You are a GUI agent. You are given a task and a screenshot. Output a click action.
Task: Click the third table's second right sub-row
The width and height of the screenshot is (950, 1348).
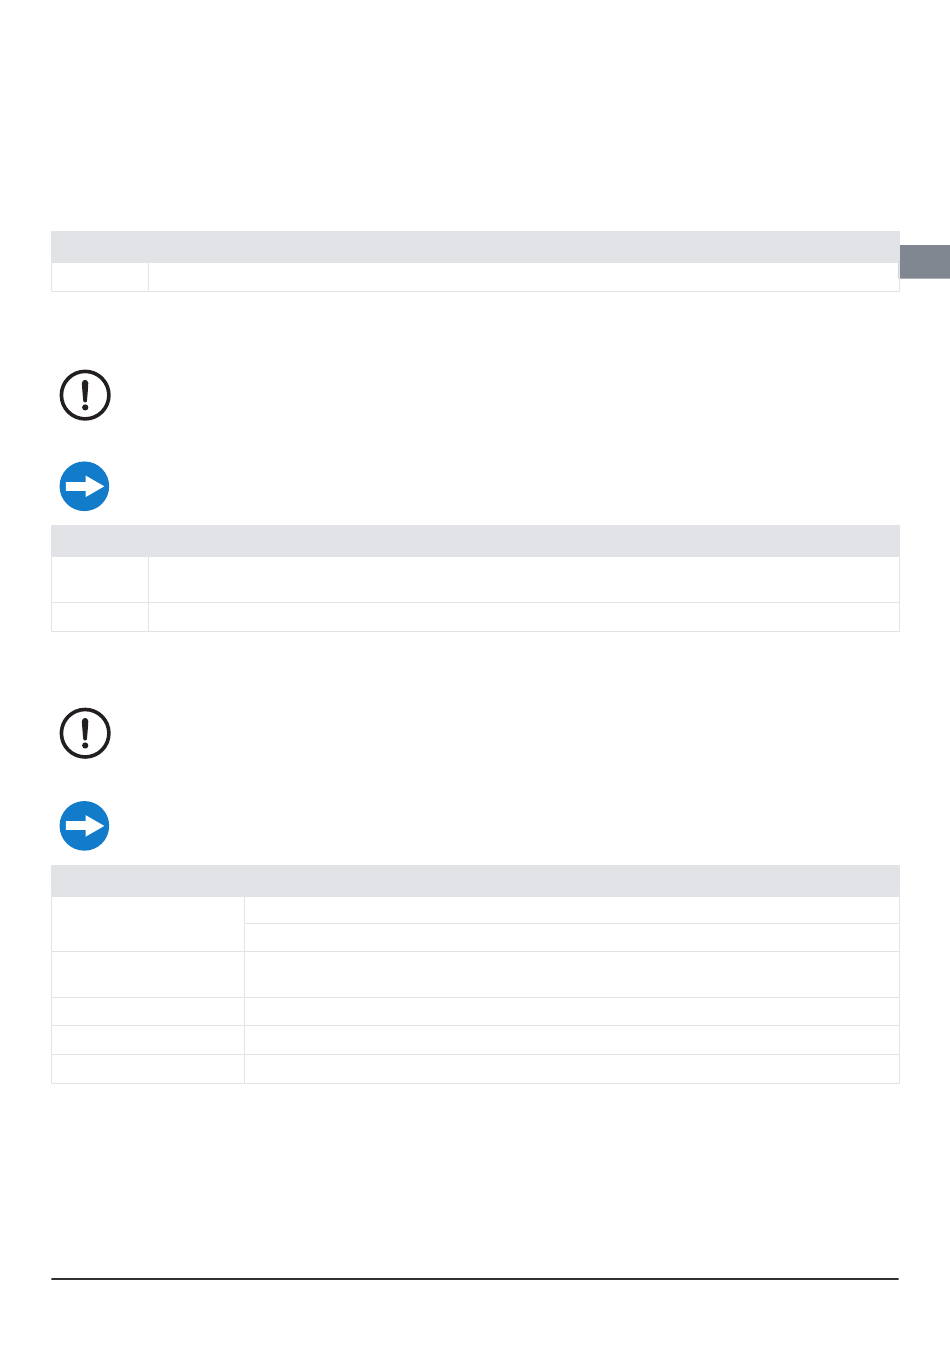(572, 938)
